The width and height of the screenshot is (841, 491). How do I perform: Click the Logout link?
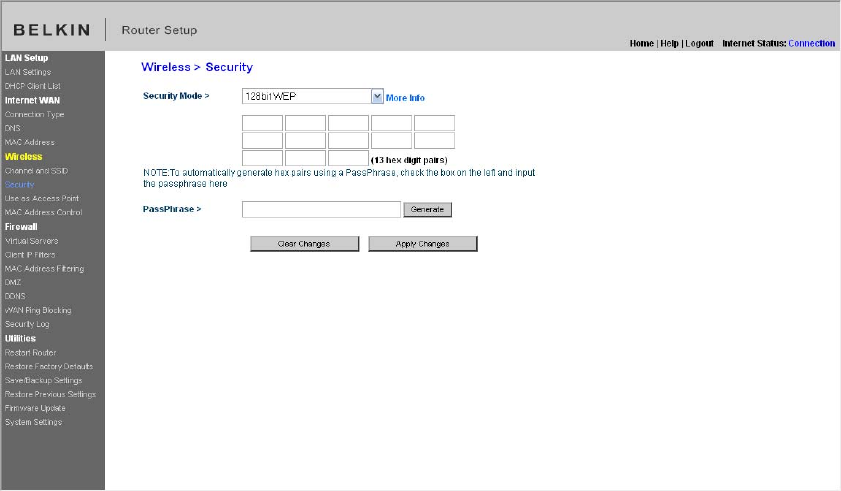click(699, 43)
